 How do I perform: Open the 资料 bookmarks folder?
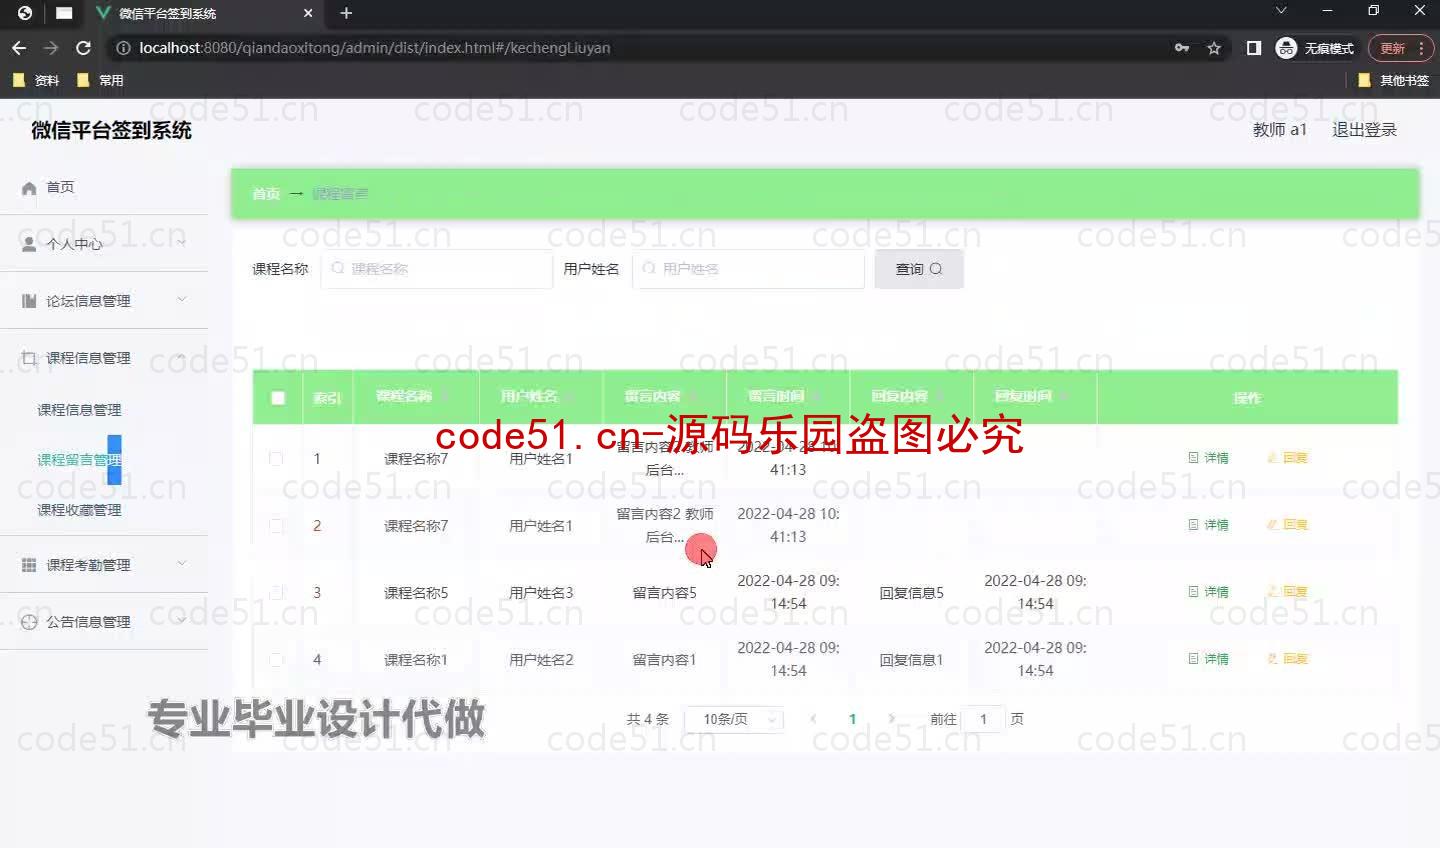click(36, 80)
